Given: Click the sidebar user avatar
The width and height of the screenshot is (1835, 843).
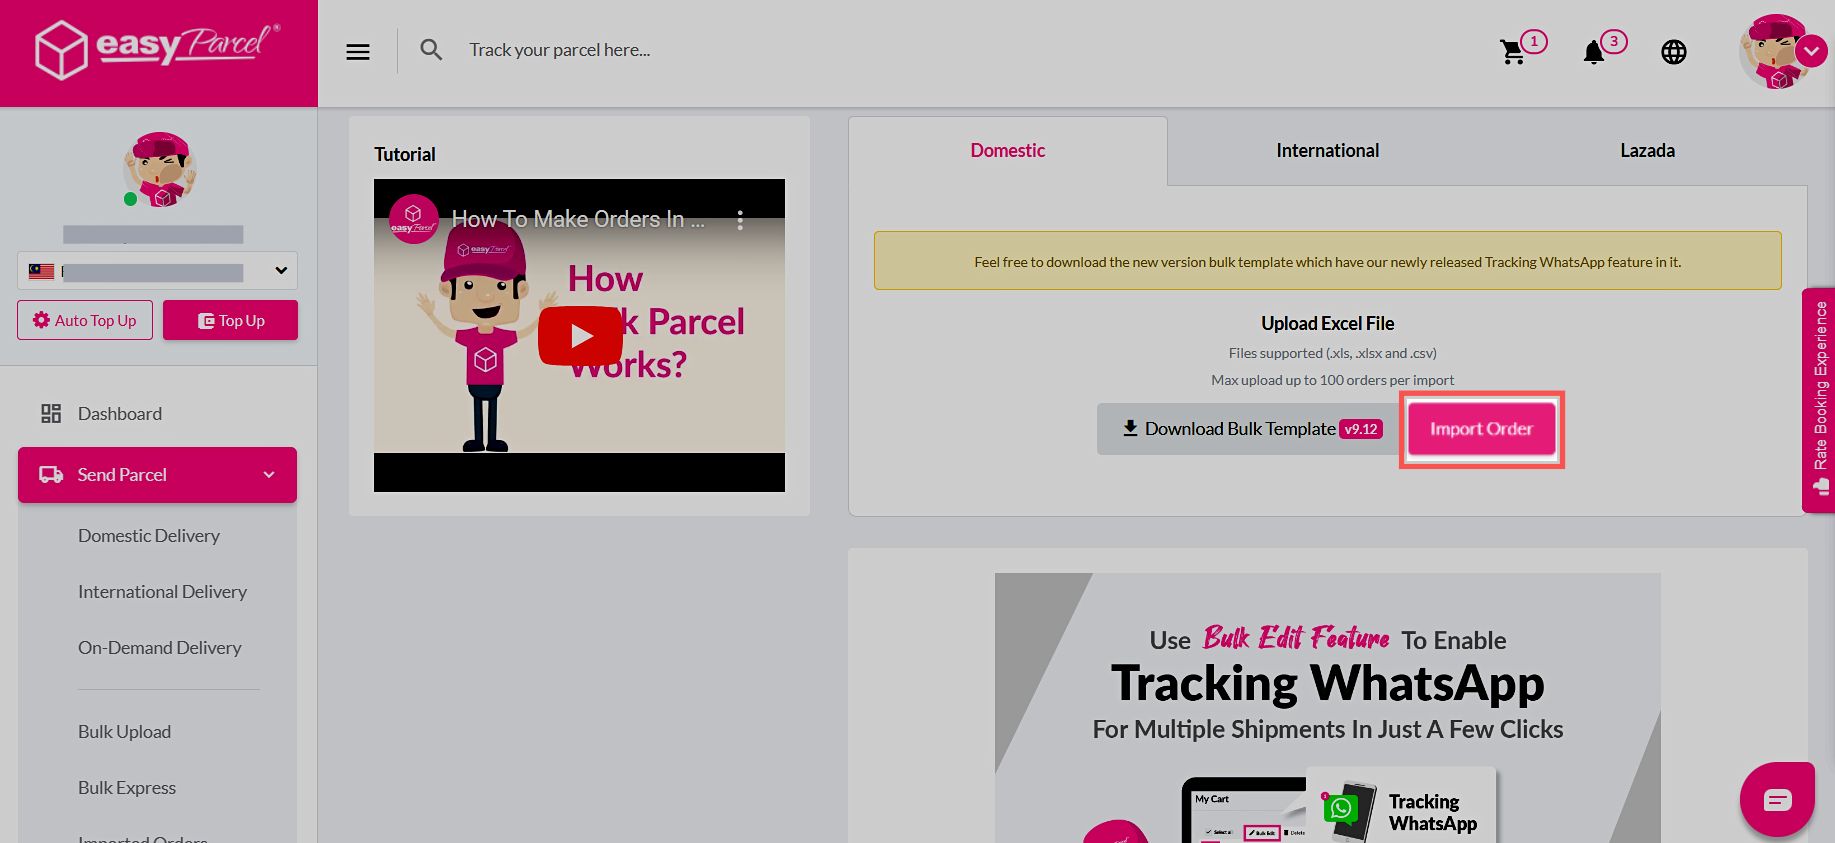Looking at the screenshot, I should pos(160,169).
